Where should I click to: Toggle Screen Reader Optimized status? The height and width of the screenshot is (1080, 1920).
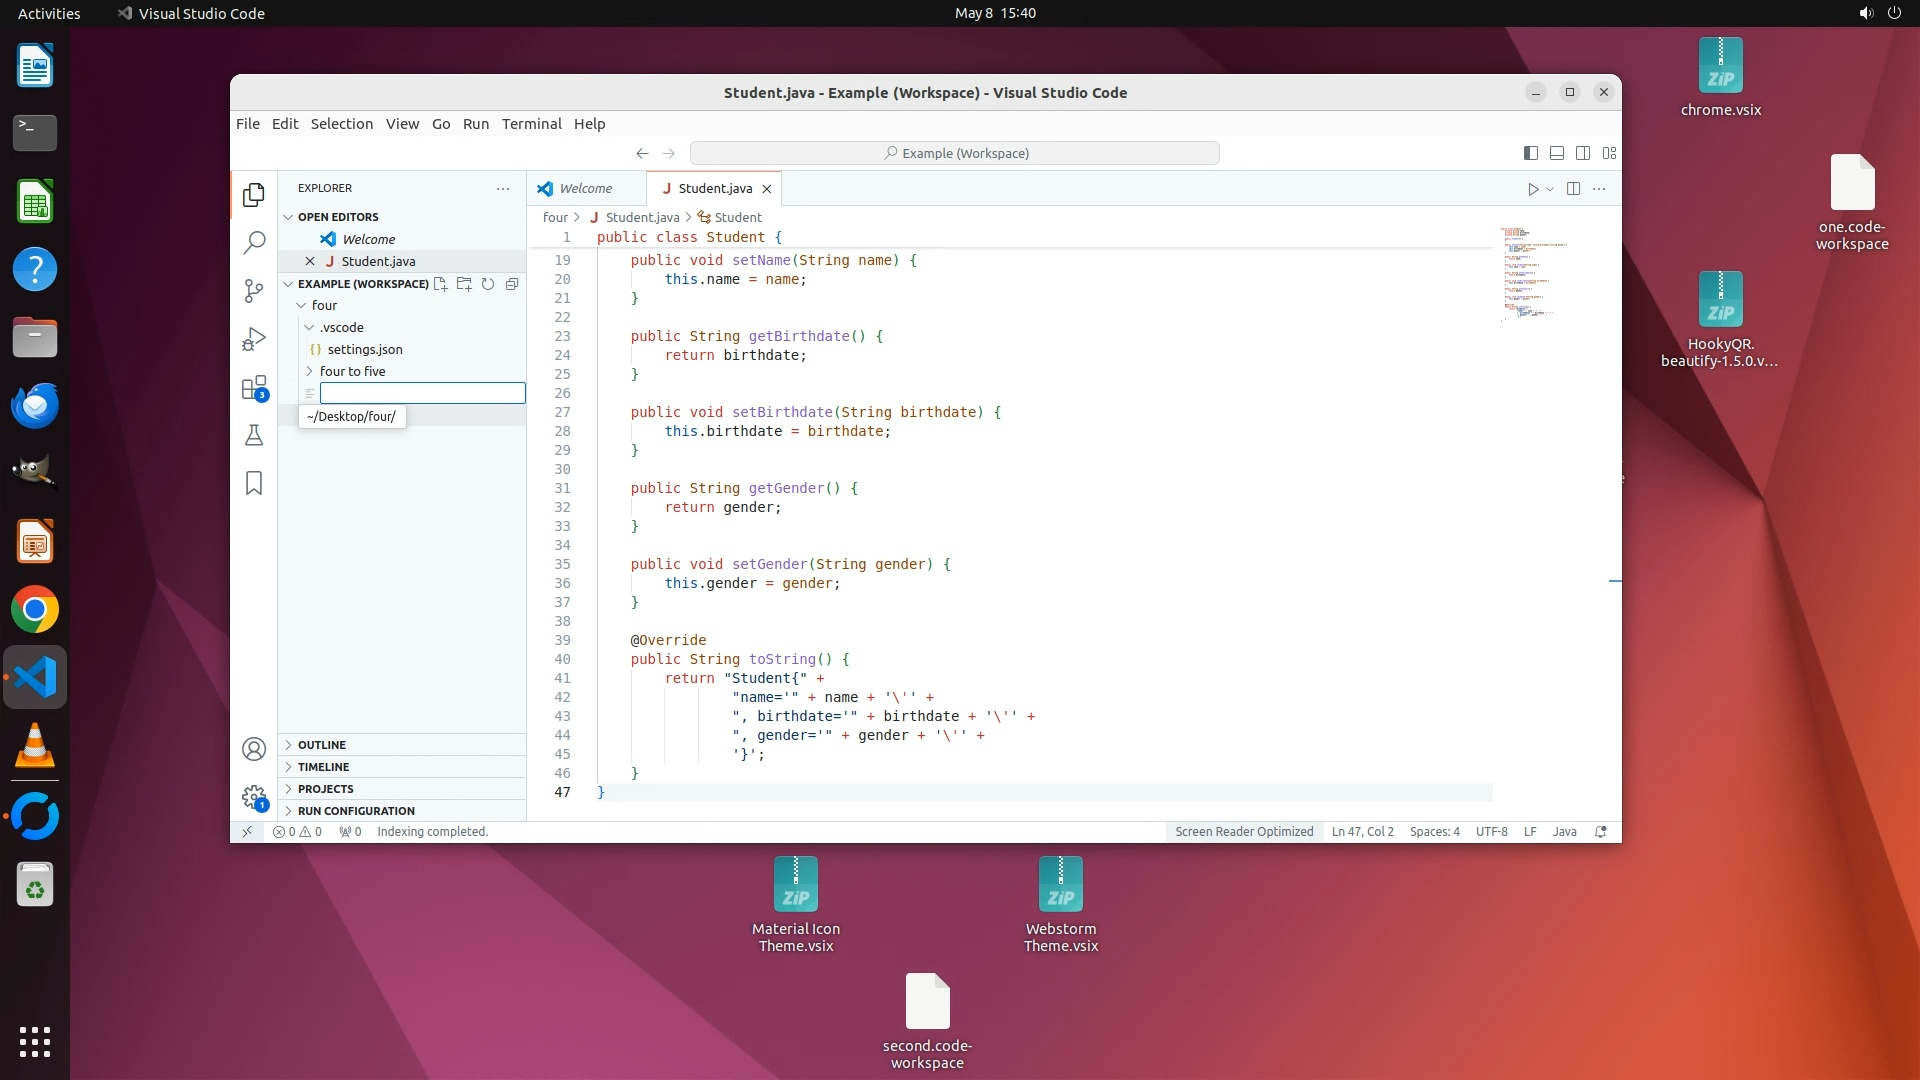pyautogui.click(x=1244, y=832)
